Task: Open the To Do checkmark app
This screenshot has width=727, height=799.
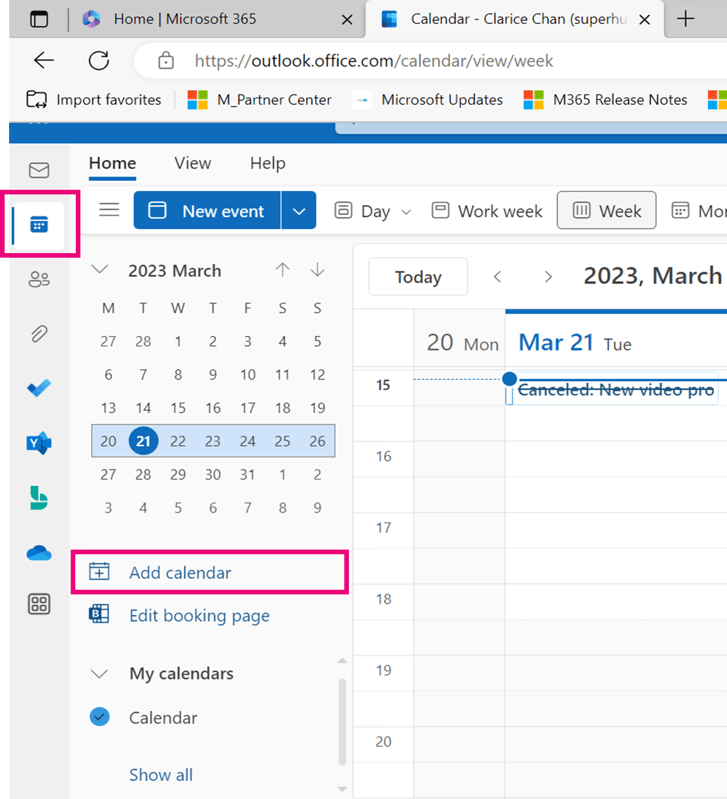Action: pos(39,388)
